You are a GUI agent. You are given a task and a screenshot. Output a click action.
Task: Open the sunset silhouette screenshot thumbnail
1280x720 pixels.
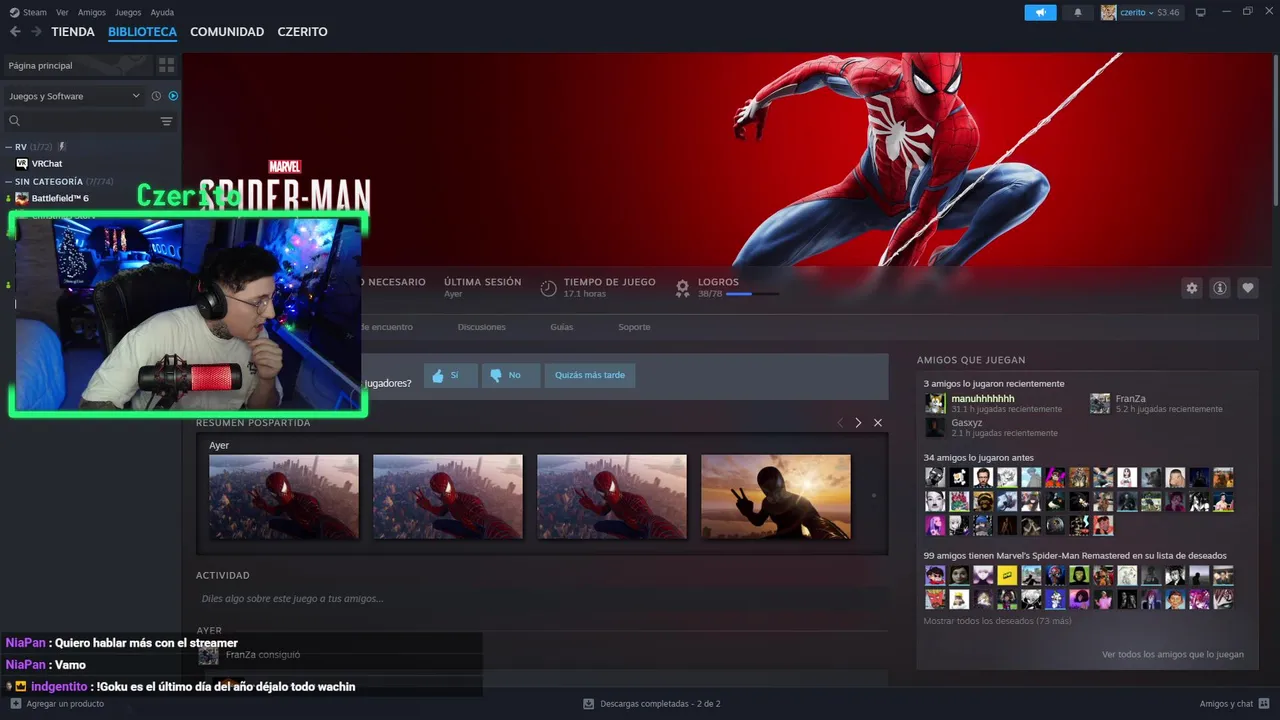click(x=776, y=497)
